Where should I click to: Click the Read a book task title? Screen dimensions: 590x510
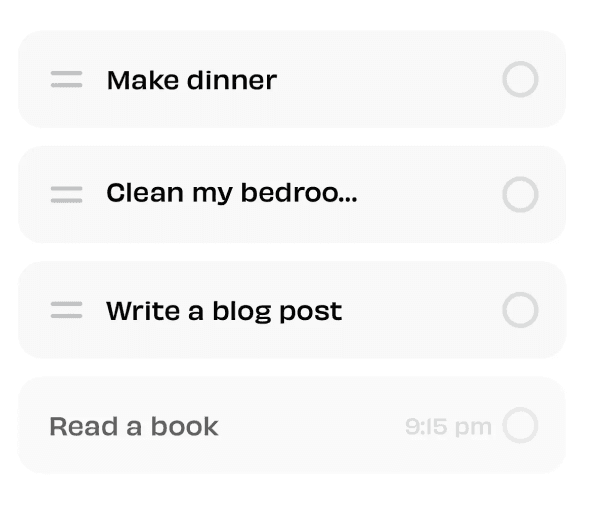pos(134,426)
